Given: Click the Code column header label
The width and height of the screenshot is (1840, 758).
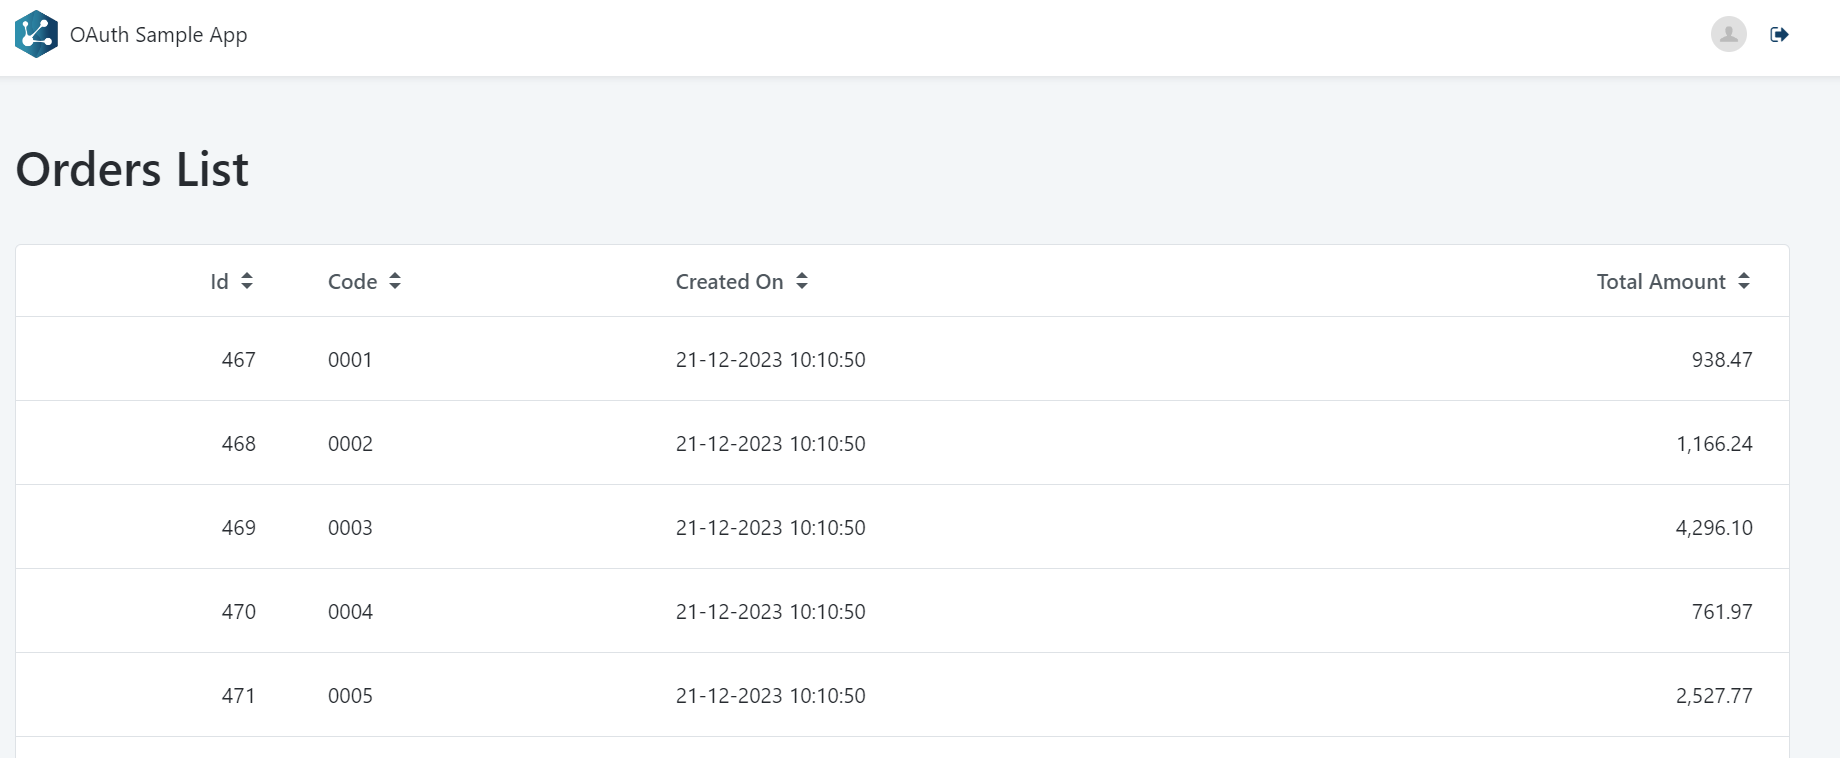Looking at the screenshot, I should 352,282.
